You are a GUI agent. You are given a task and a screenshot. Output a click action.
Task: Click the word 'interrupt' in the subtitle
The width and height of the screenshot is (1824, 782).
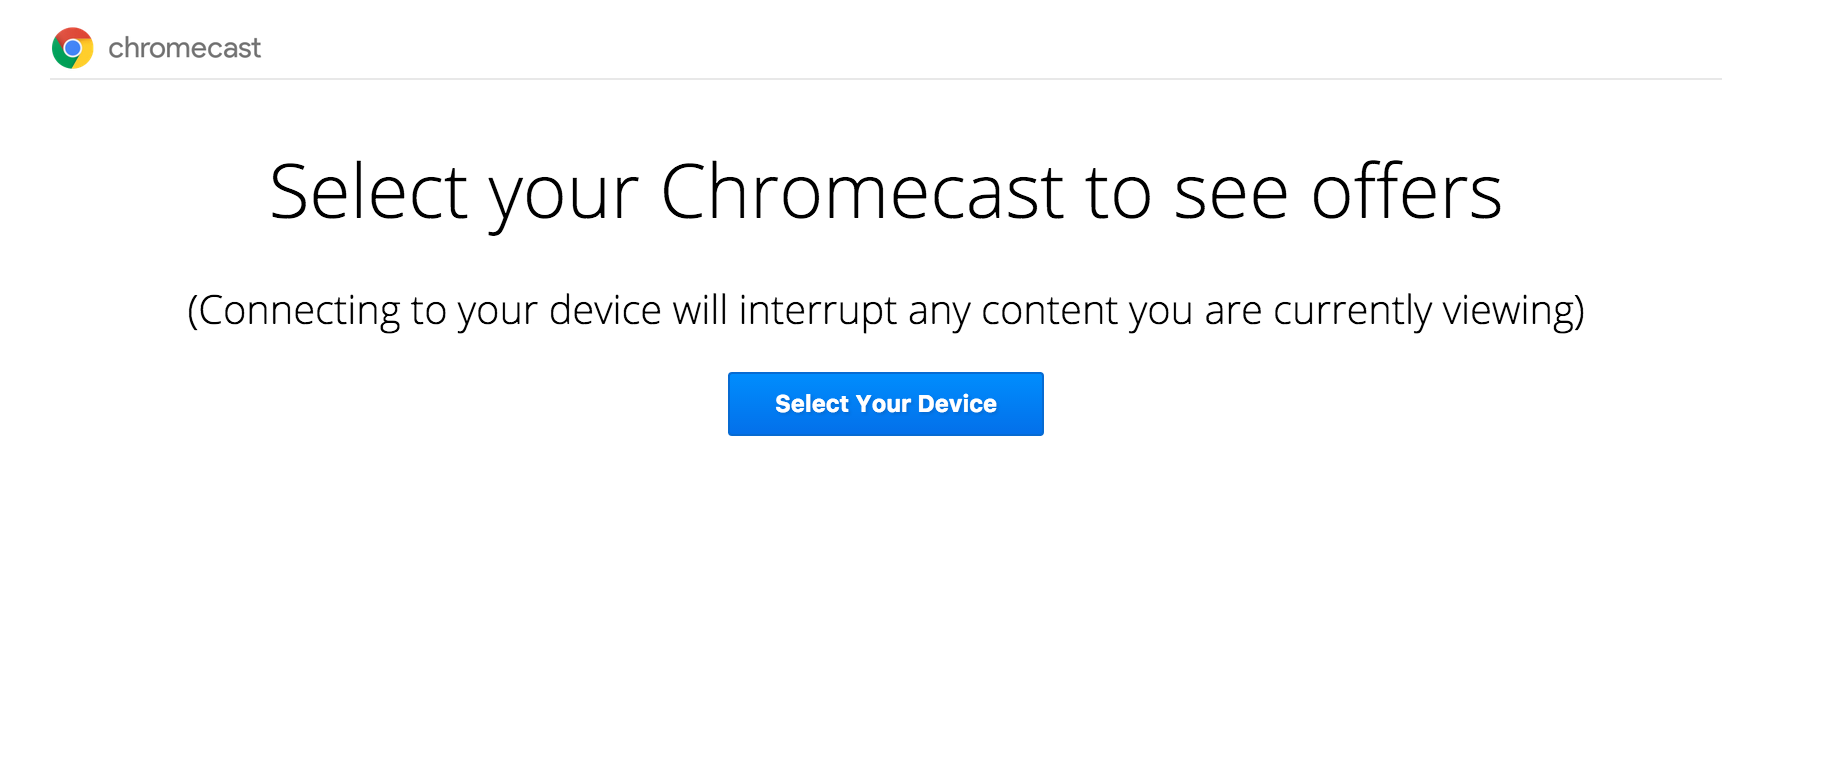(x=817, y=312)
